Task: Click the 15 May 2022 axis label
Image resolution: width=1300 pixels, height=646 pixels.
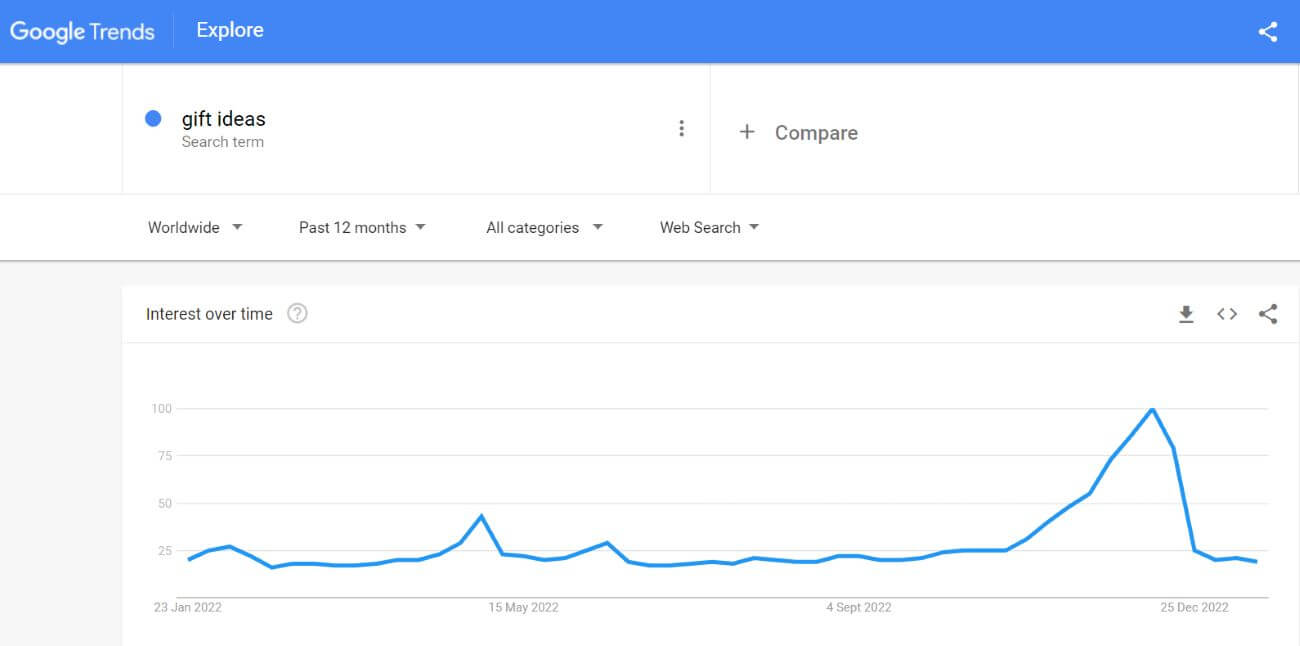Action: pyautogui.click(x=523, y=607)
